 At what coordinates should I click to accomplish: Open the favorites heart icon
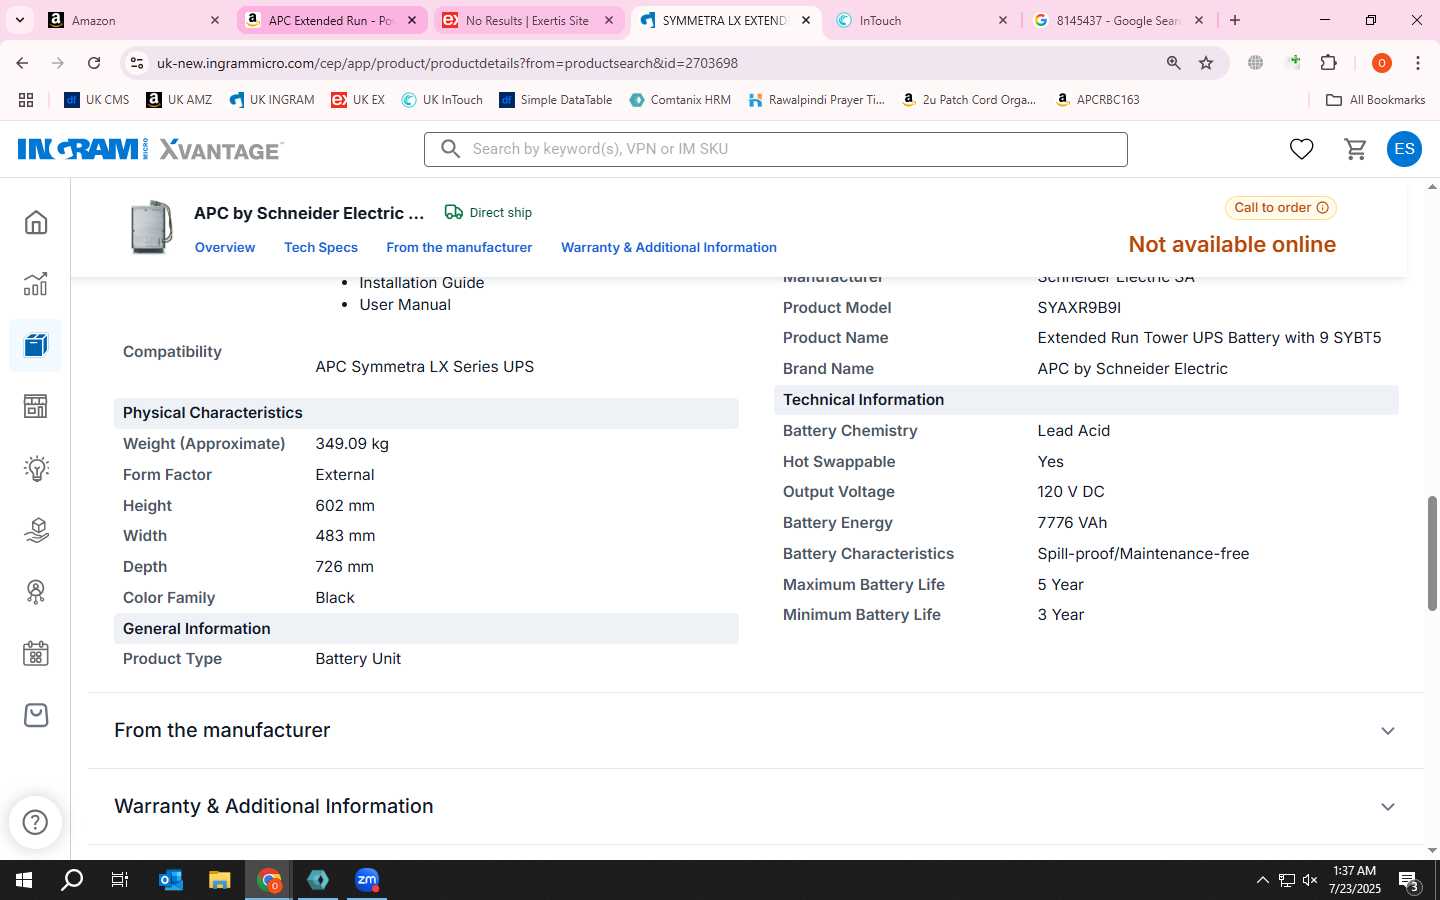pos(1301,149)
